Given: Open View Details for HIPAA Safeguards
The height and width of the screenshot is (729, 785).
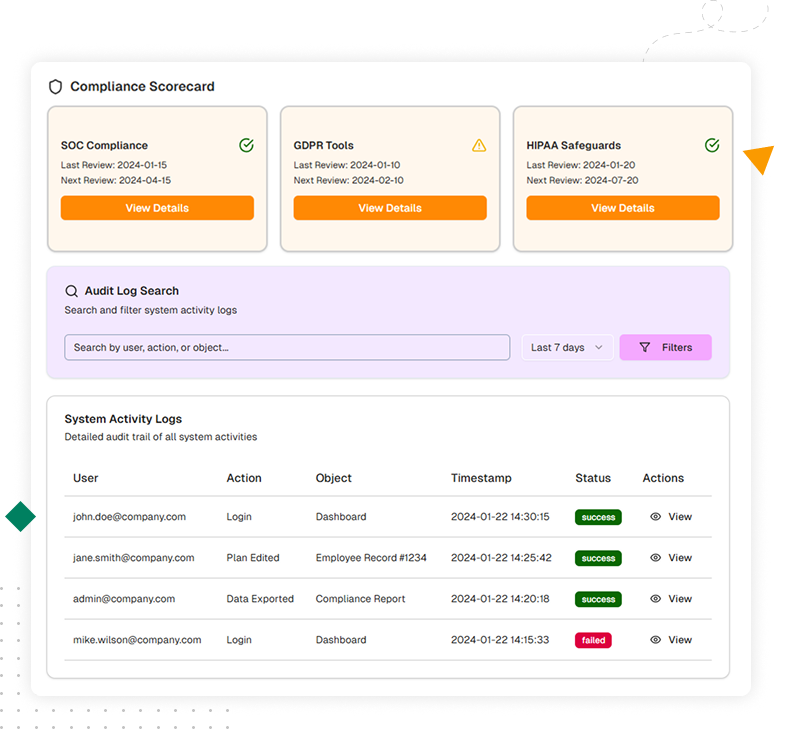Looking at the screenshot, I should click(623, 208).
